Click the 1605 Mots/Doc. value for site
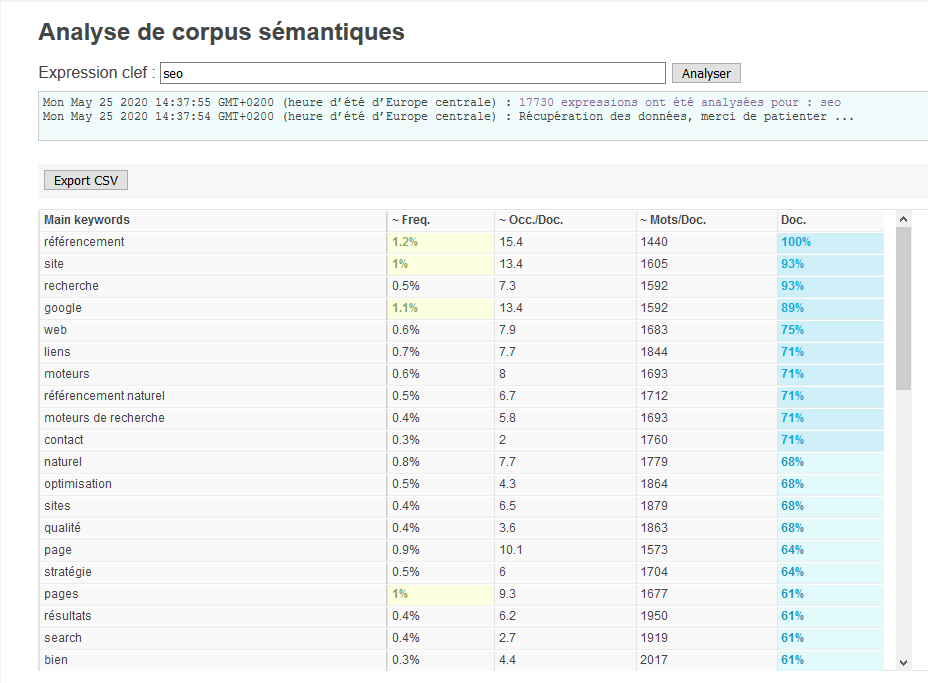The image size is (928, 683). tap(654, 264)
